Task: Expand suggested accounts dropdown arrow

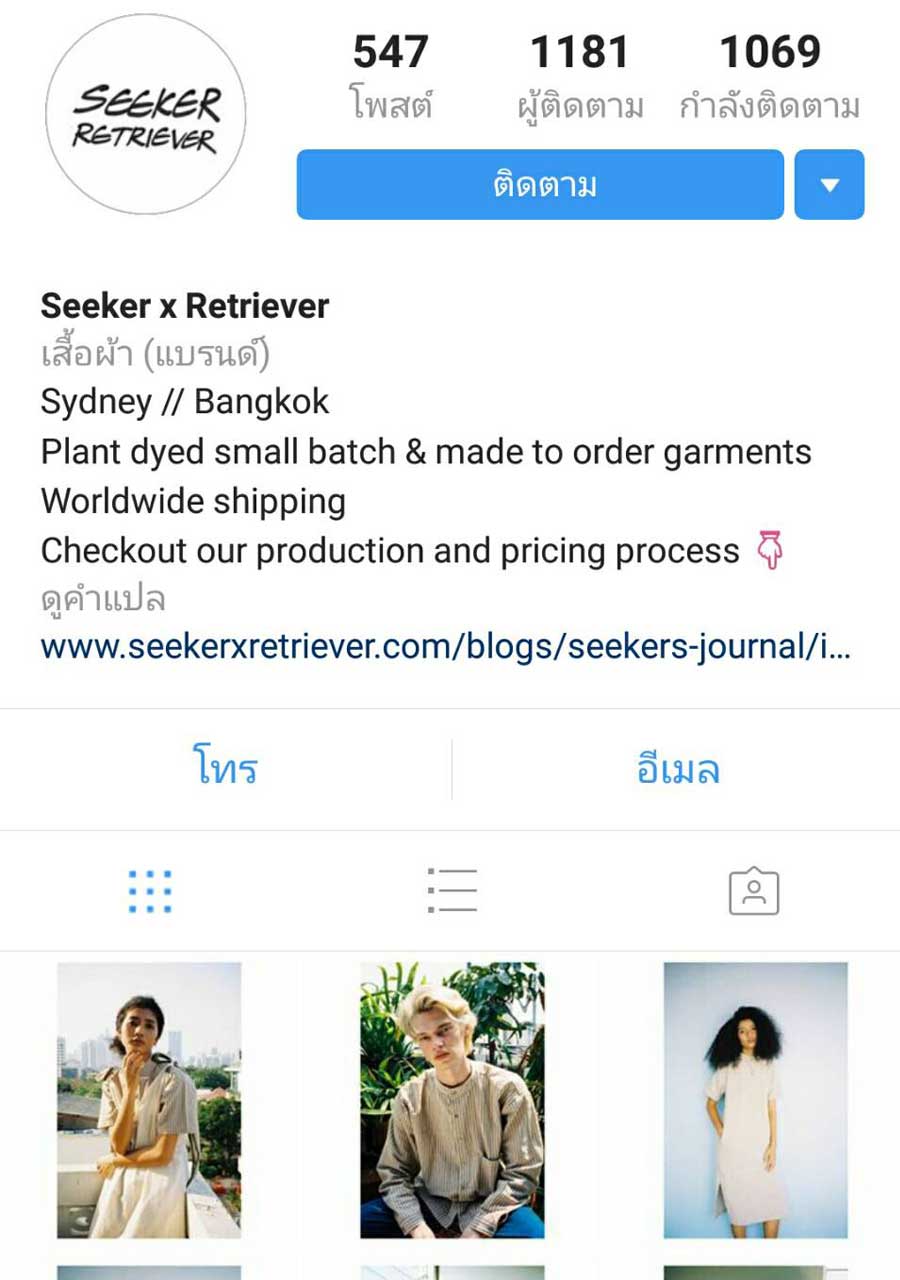Action: tap(829, 184)
